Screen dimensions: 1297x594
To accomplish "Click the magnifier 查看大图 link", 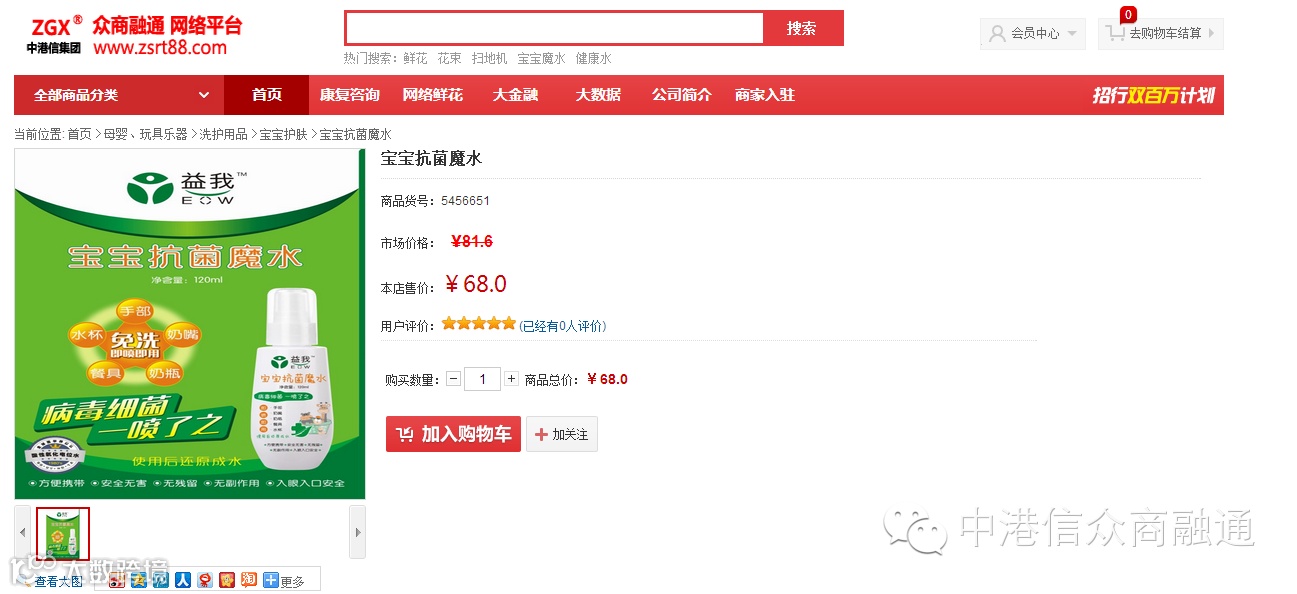I will [50, 581].
